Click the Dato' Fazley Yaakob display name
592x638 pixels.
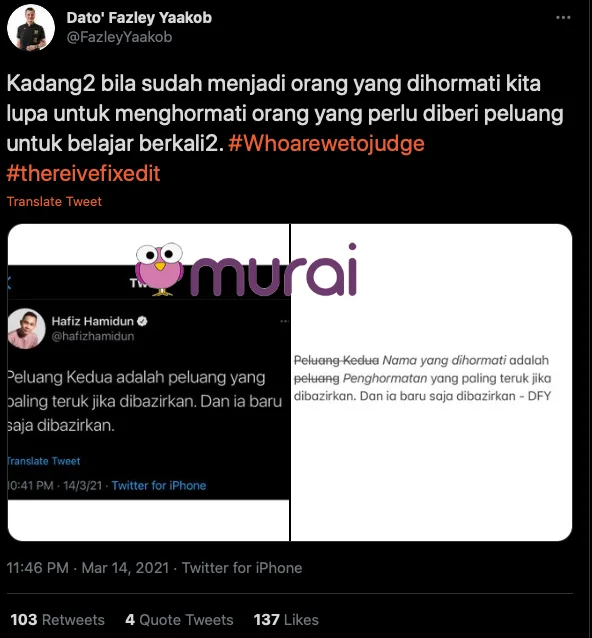pos(139,17)
